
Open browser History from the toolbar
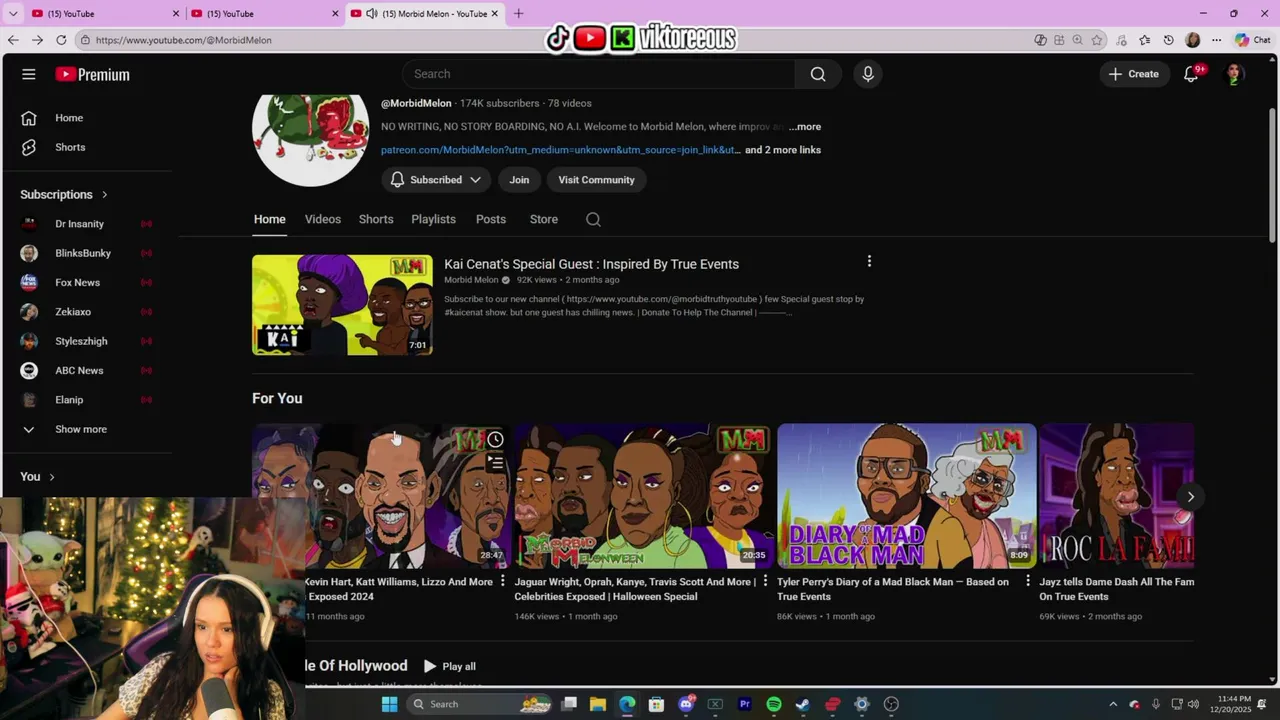(1169, 40)
